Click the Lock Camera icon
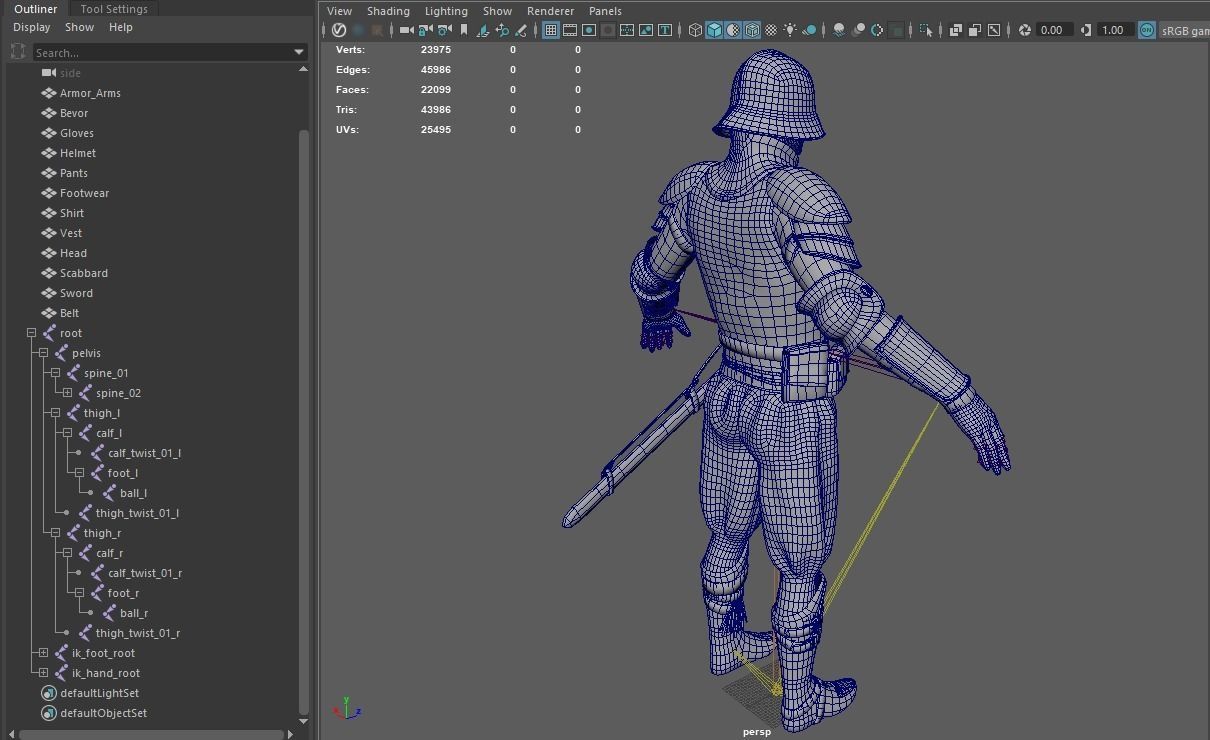The width and height of the screenshot is (1210, 740). (x=425, y=30)
